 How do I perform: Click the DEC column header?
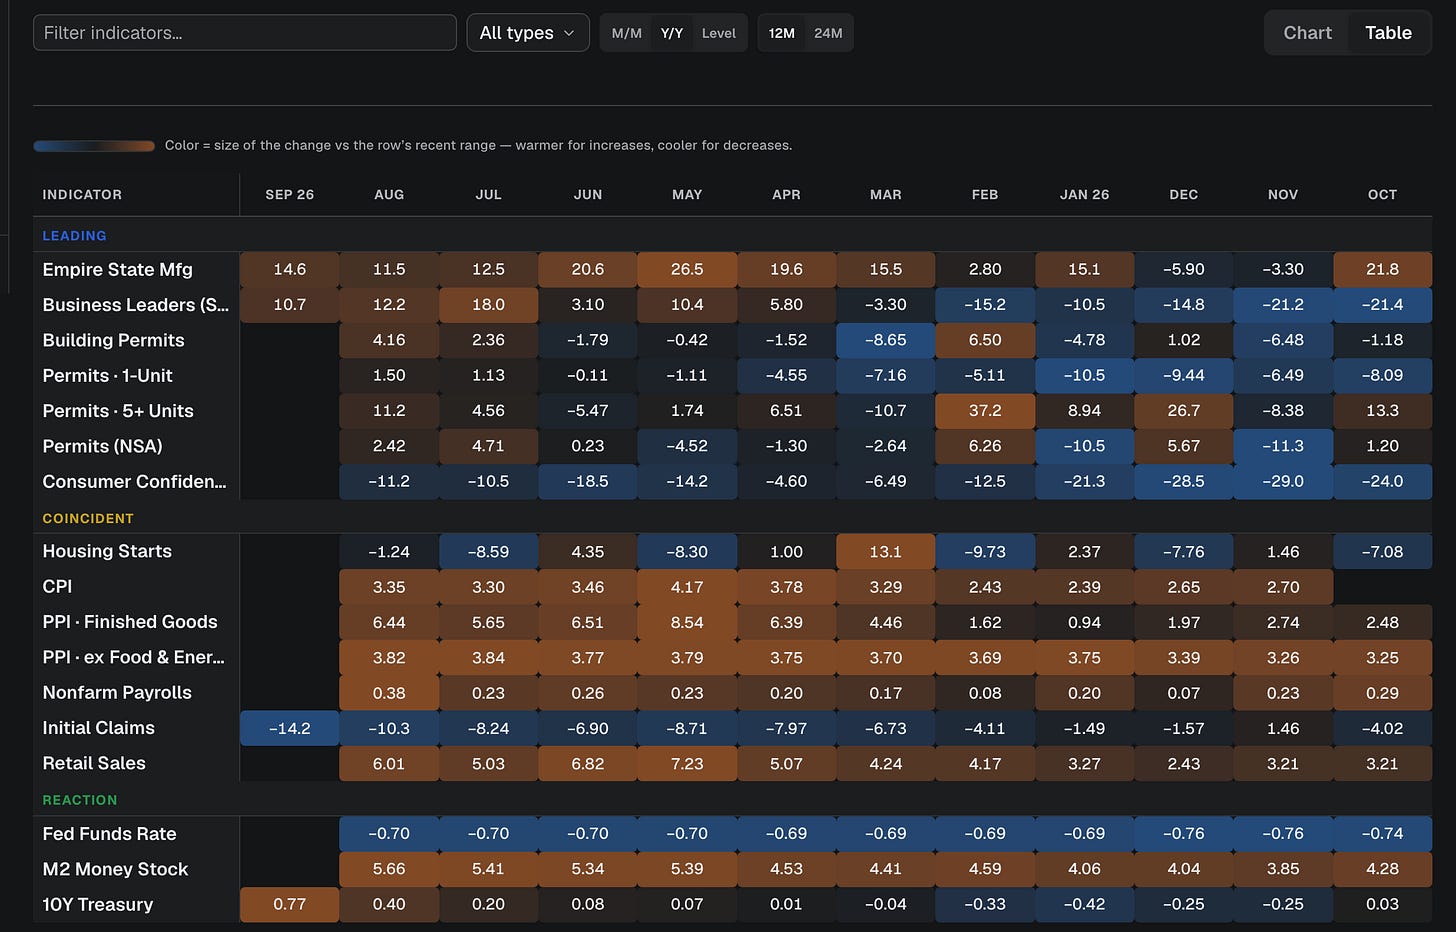click(x=1184, y=195)
